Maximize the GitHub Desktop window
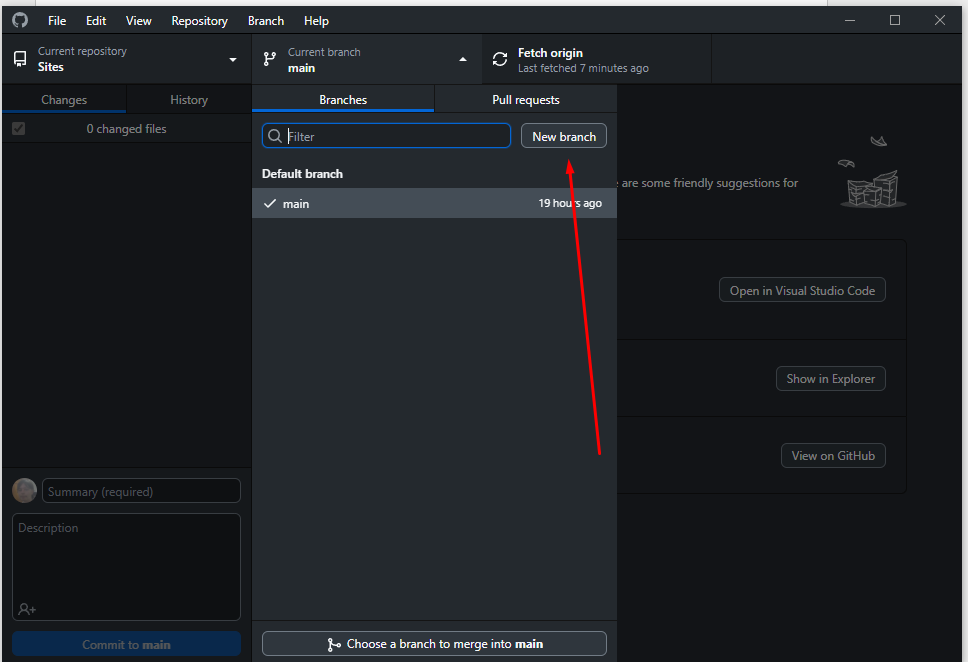Viewport: 968px width, 662px height. click(x=895, y=20)
